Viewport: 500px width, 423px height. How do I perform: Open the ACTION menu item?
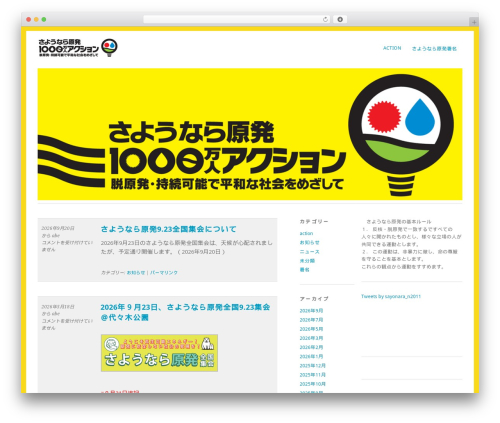tap(392, 48)
